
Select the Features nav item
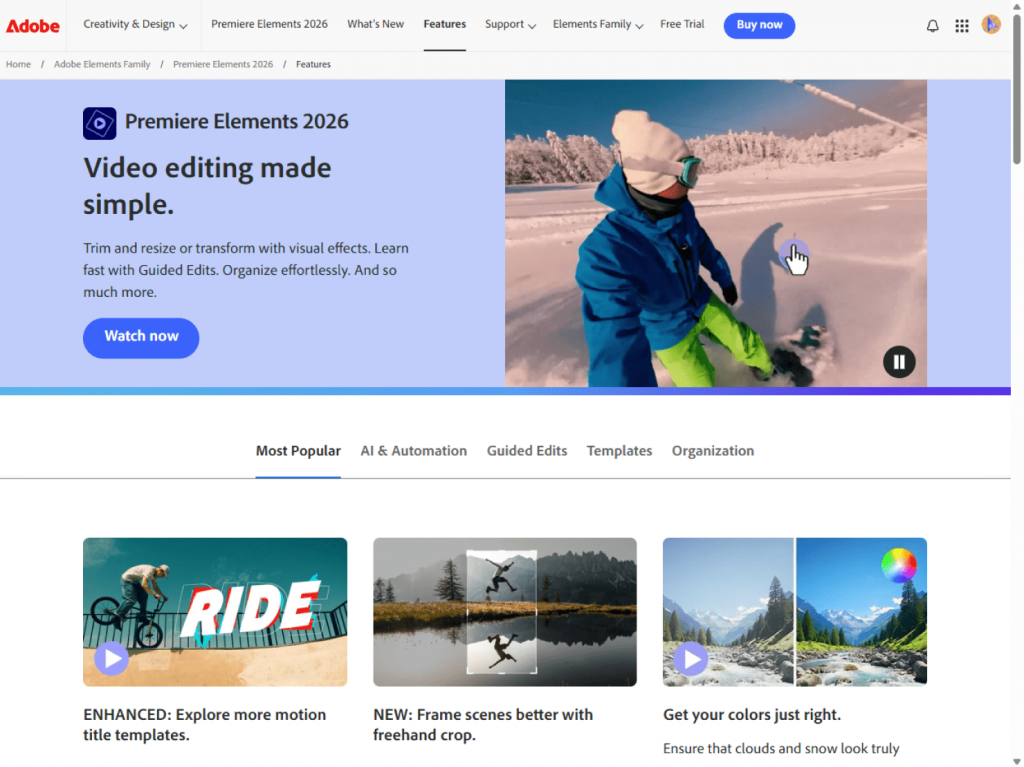[x=445, y=24]
